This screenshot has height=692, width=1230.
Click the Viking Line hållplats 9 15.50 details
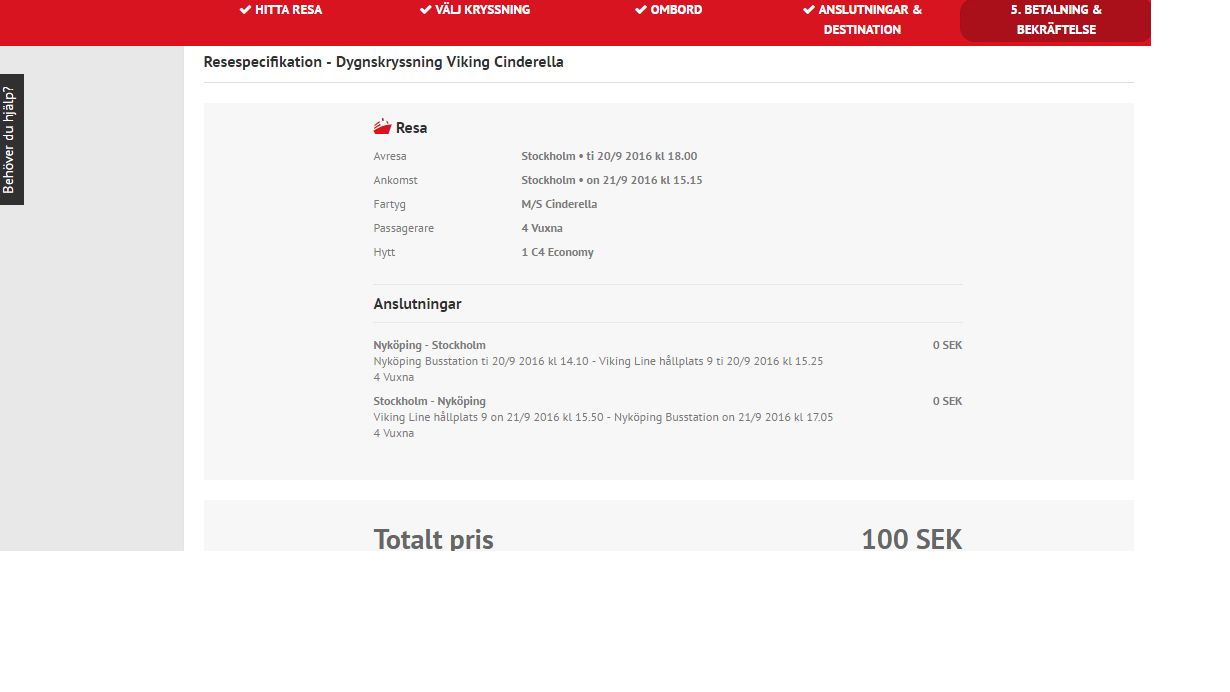tap(603, 417)
